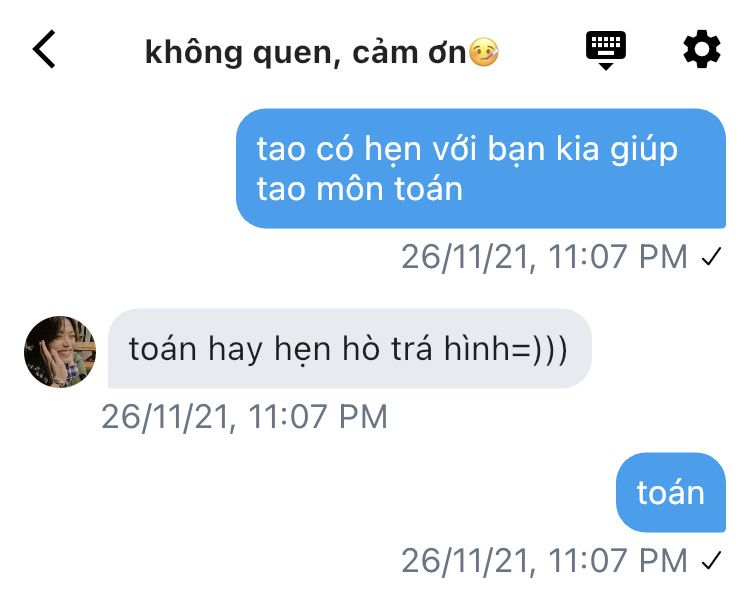750x597 pixels.
Task: Tap the timestamp under the first blue message
Action: 544,257
